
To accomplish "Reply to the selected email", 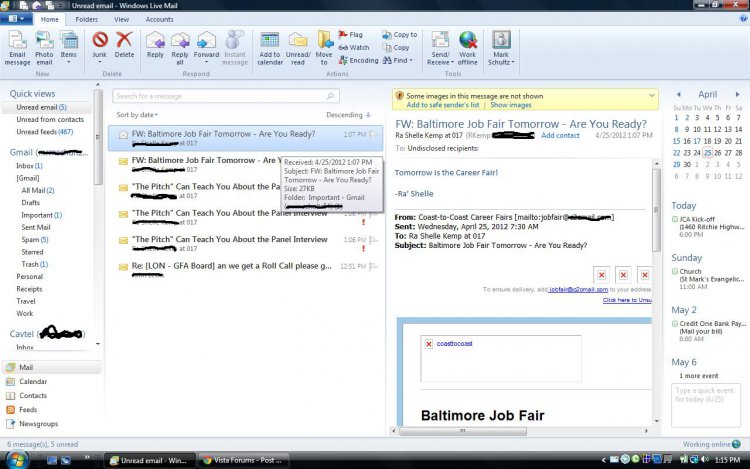I will 155,45.
